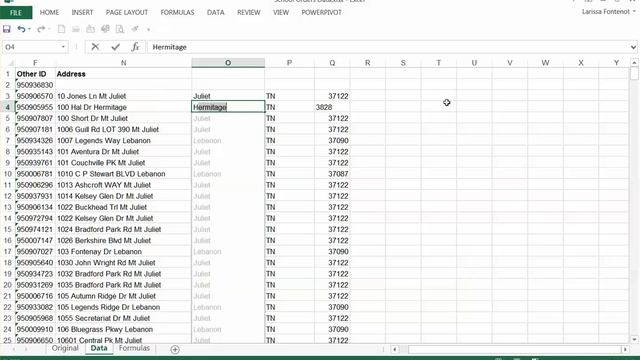Open the Name Box dropdown arrow
Image resolution: width=640 pixels, height=360 pixels.
point(63,47)
